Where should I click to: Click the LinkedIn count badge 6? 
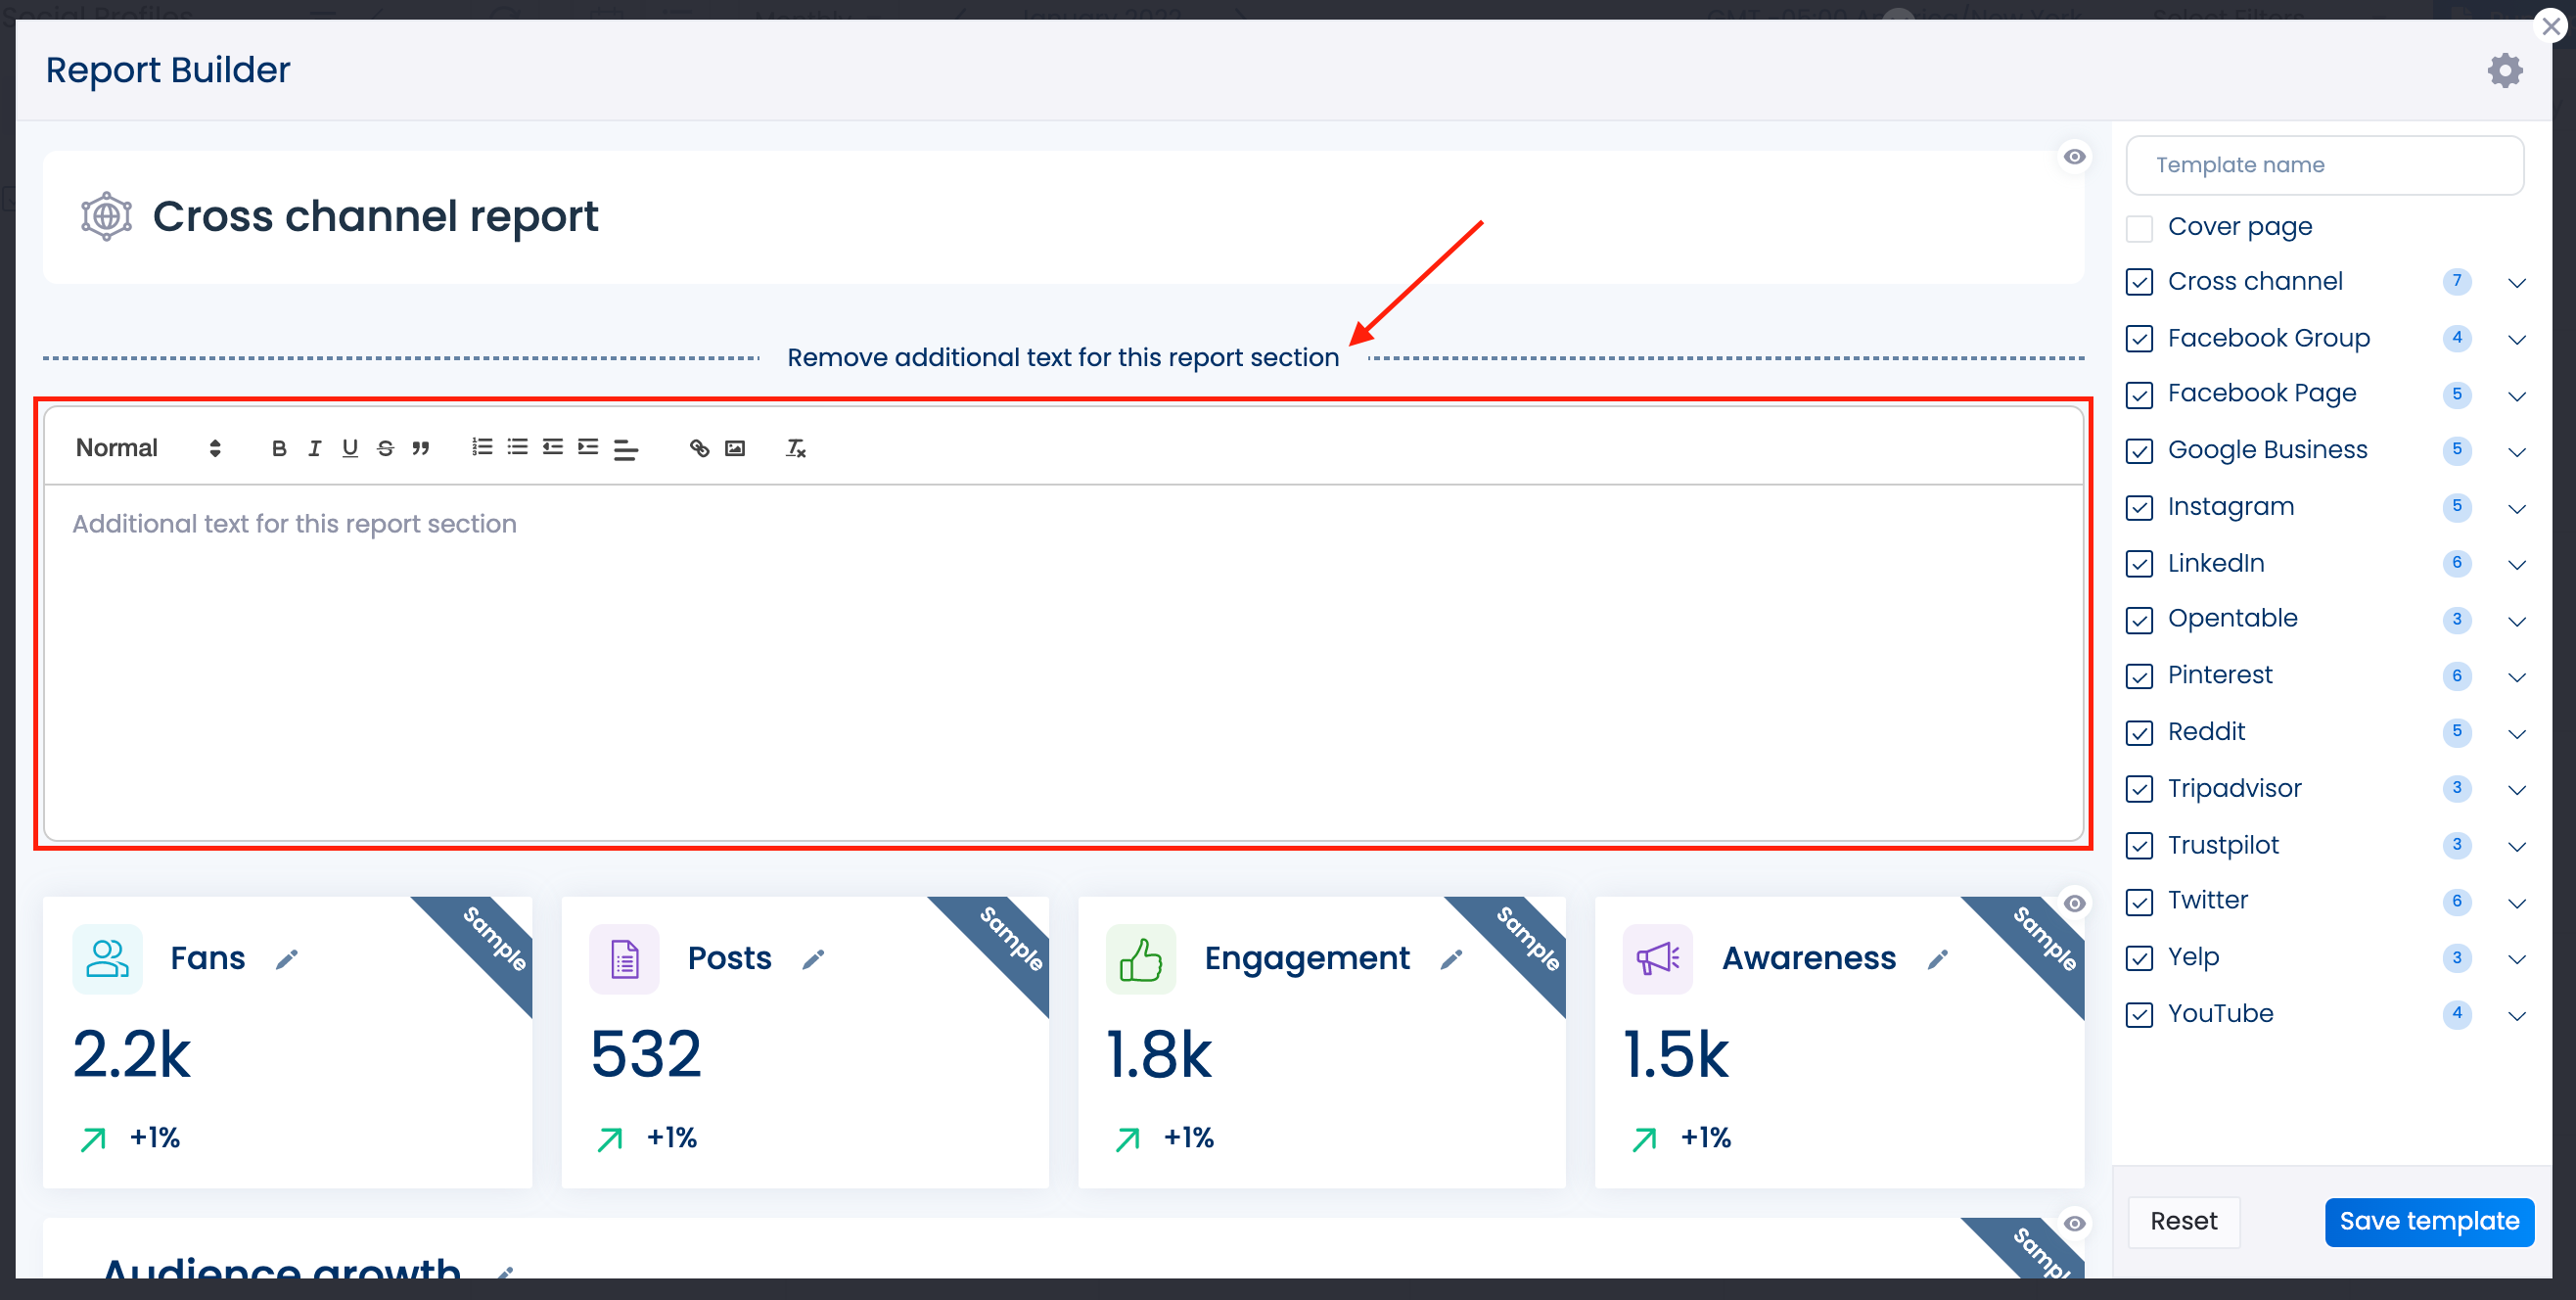click(2456, 563)
